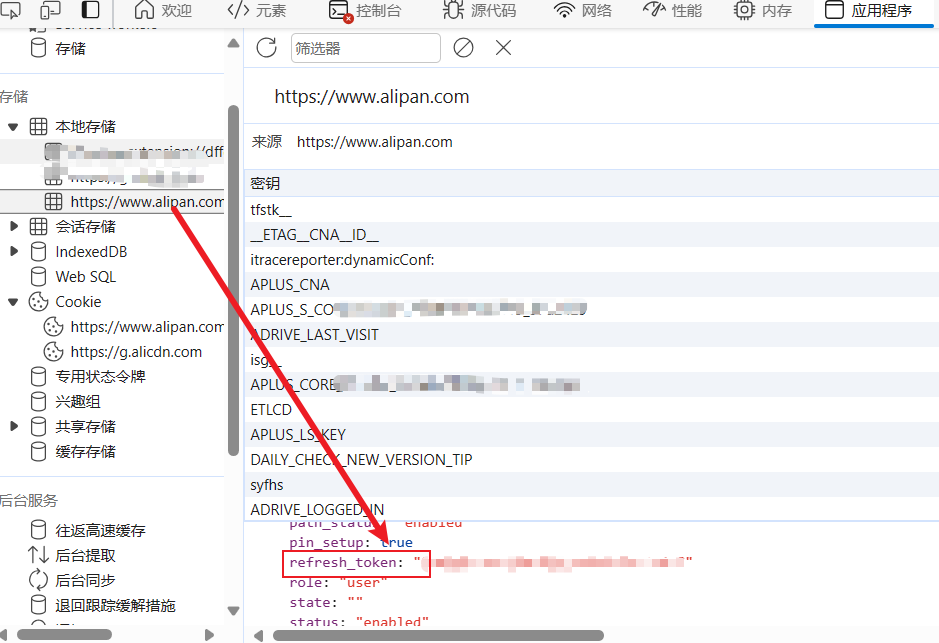939x643 pixels.
Task: Click the __ETAG__CNA__ID__ key row
Action: (591, 235)
